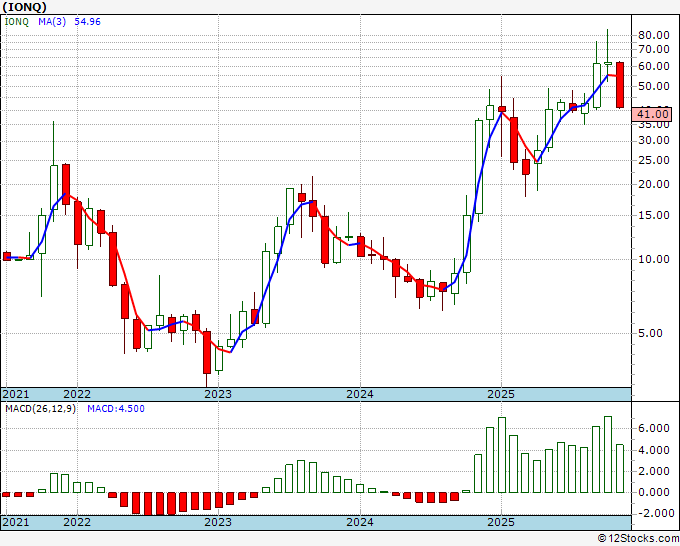Click the 20.00 price axis label

pyautogui.click(x=654, y=184)
